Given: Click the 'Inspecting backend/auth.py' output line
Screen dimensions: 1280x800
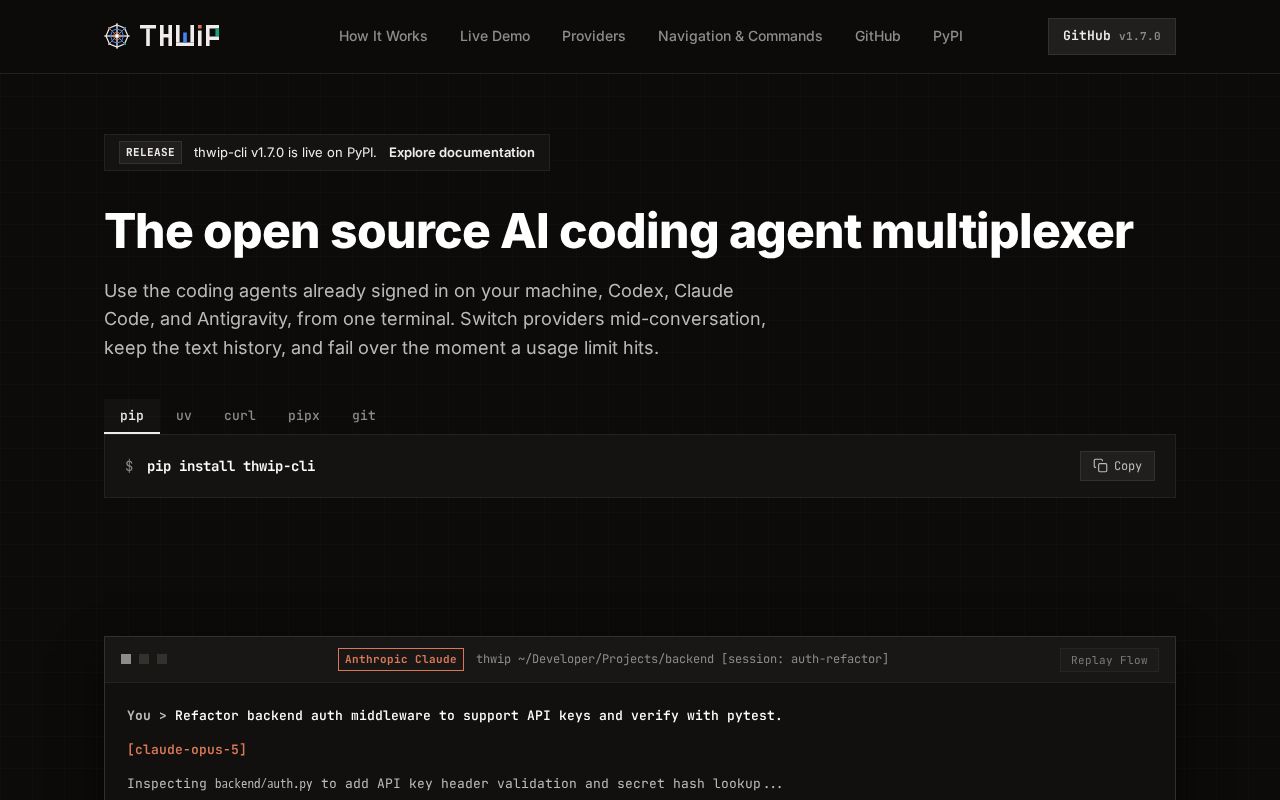Looking at the screenshot, I should (455, 783).
